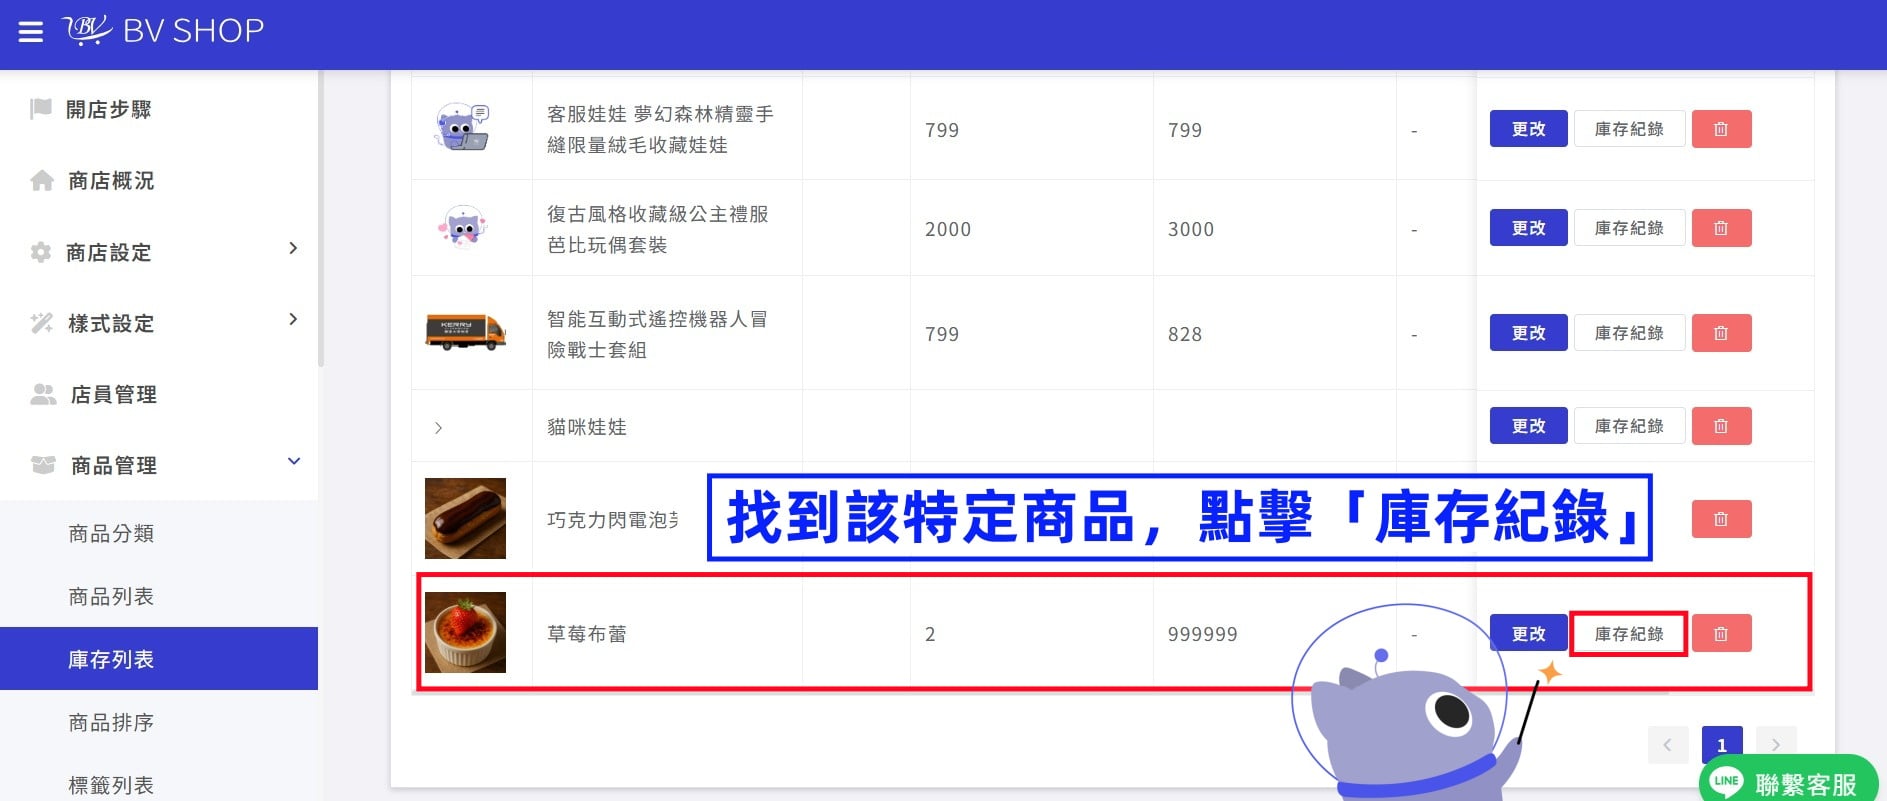This screenshot has width=1887, height=801.
Task: Open 標籤列表 in sidebar
Action: 111,785
